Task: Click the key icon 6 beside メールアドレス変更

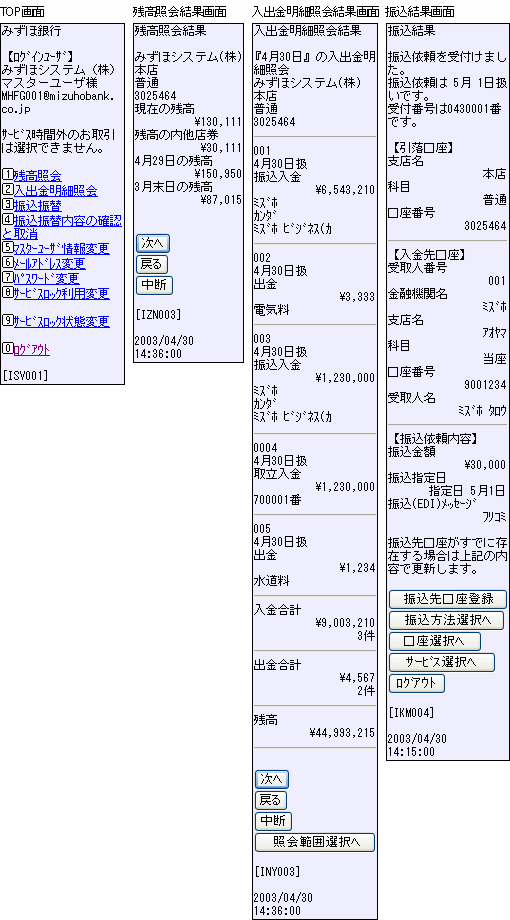Action: pyautogui.click(x=8, y=263)
